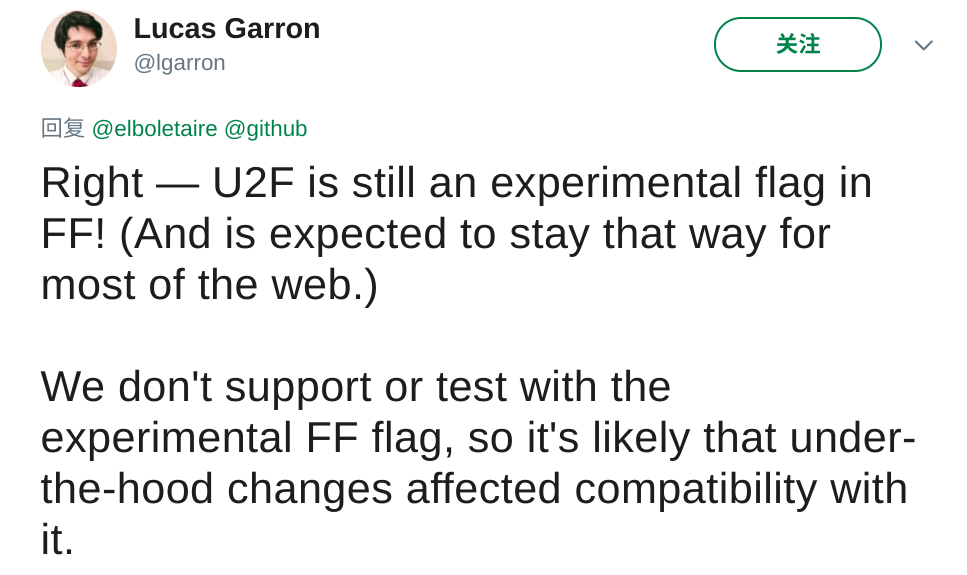The image size is (967, 575).
Task: Click the word "Right" starting the tweet
Action: pyautogui.click(x=92, y=183)
